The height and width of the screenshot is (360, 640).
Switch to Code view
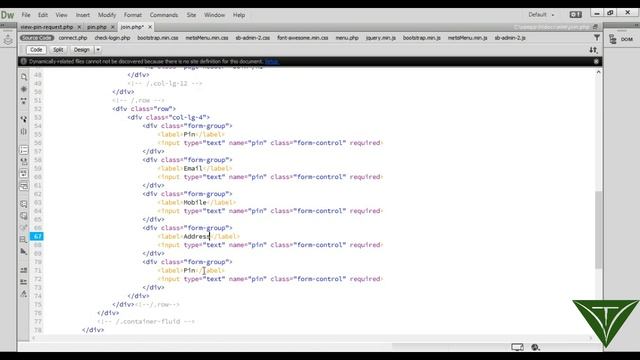click(36, 50)
